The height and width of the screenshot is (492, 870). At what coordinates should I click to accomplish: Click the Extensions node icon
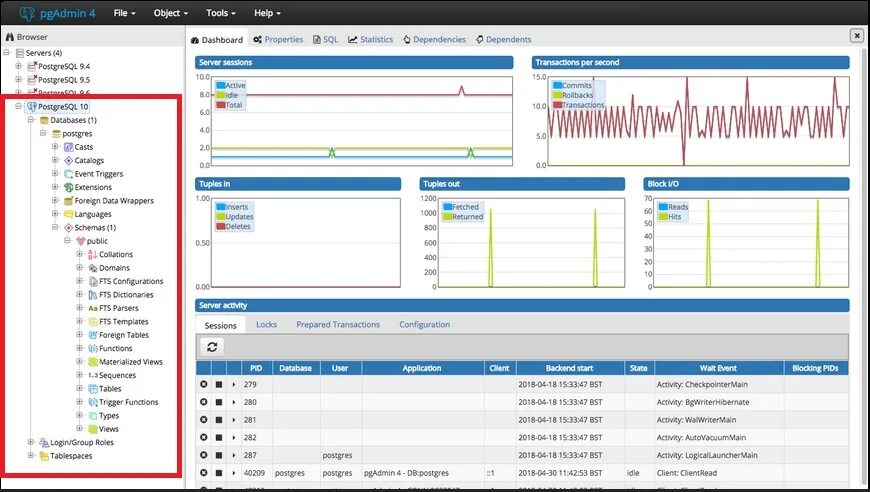click(68, 187)
